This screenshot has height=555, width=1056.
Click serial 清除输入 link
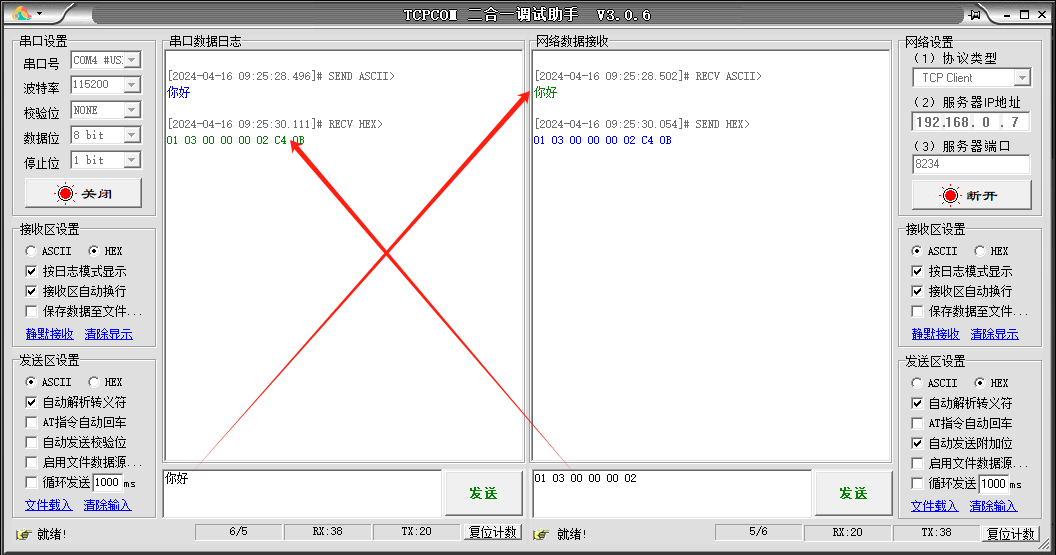coord(107,505)
